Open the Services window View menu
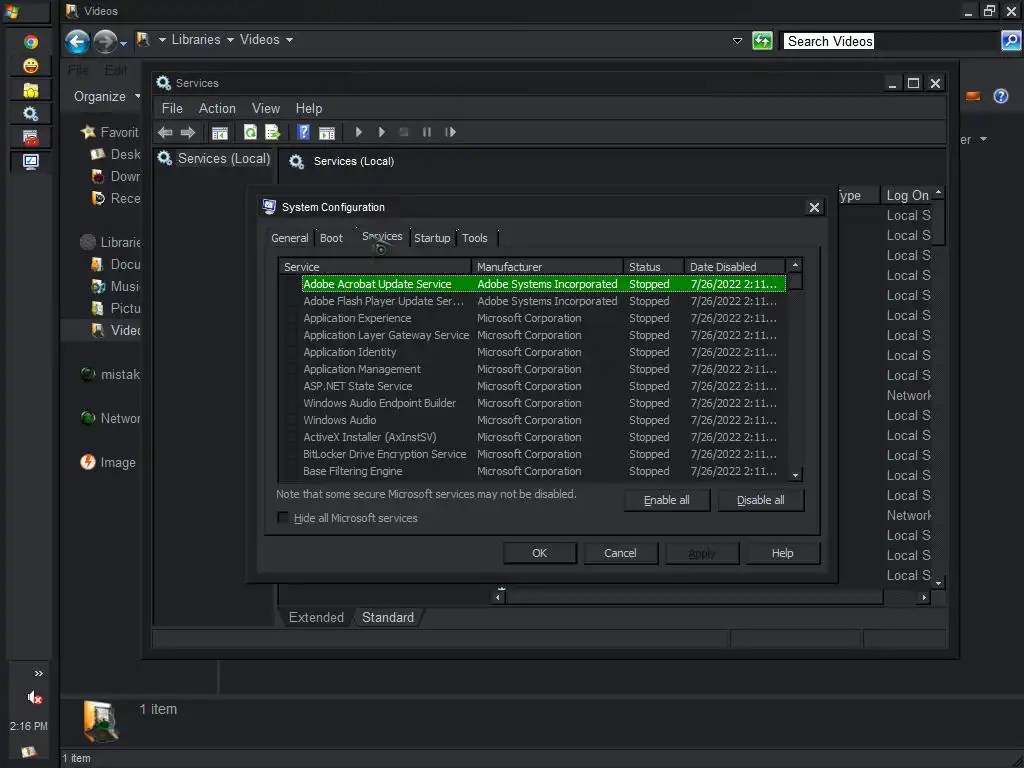1024x768 pixels. pos(266,108)
